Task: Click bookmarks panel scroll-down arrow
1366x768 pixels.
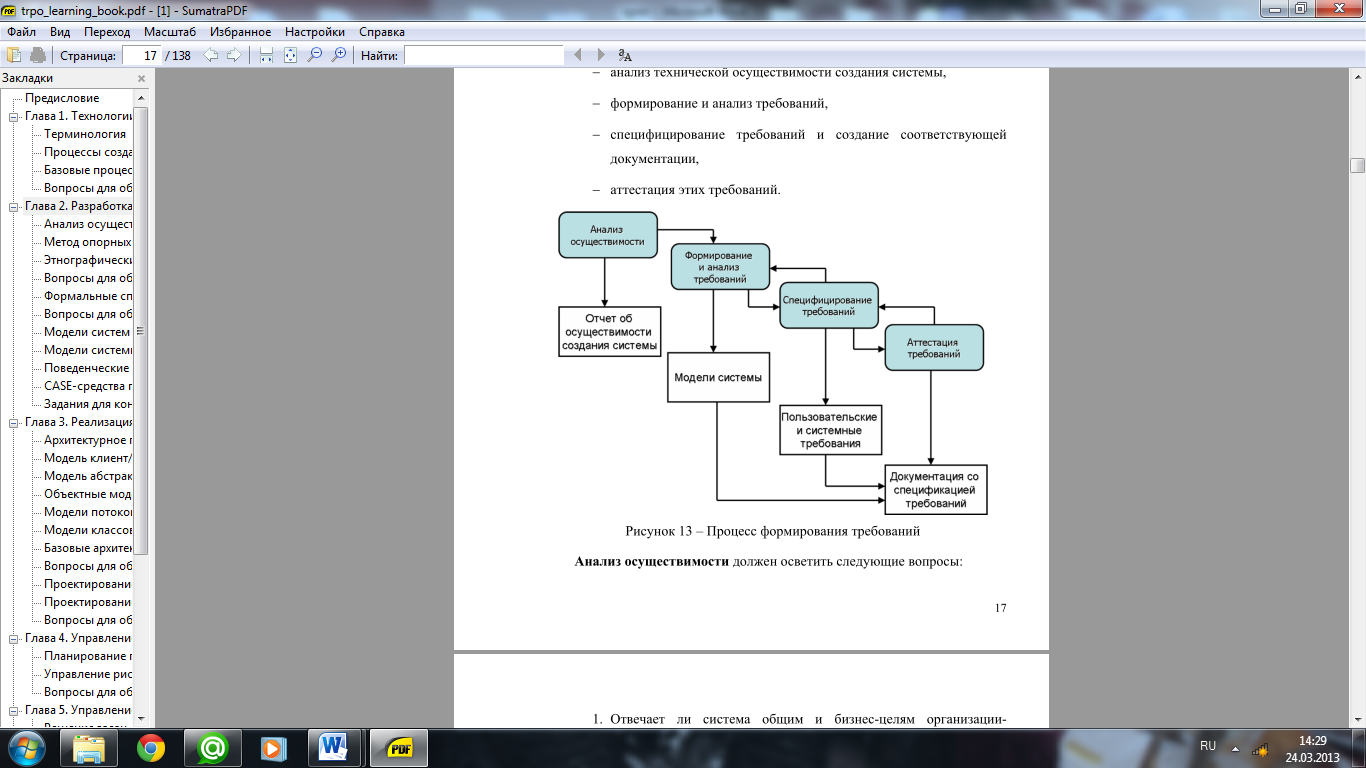Action: click(141, 717)
